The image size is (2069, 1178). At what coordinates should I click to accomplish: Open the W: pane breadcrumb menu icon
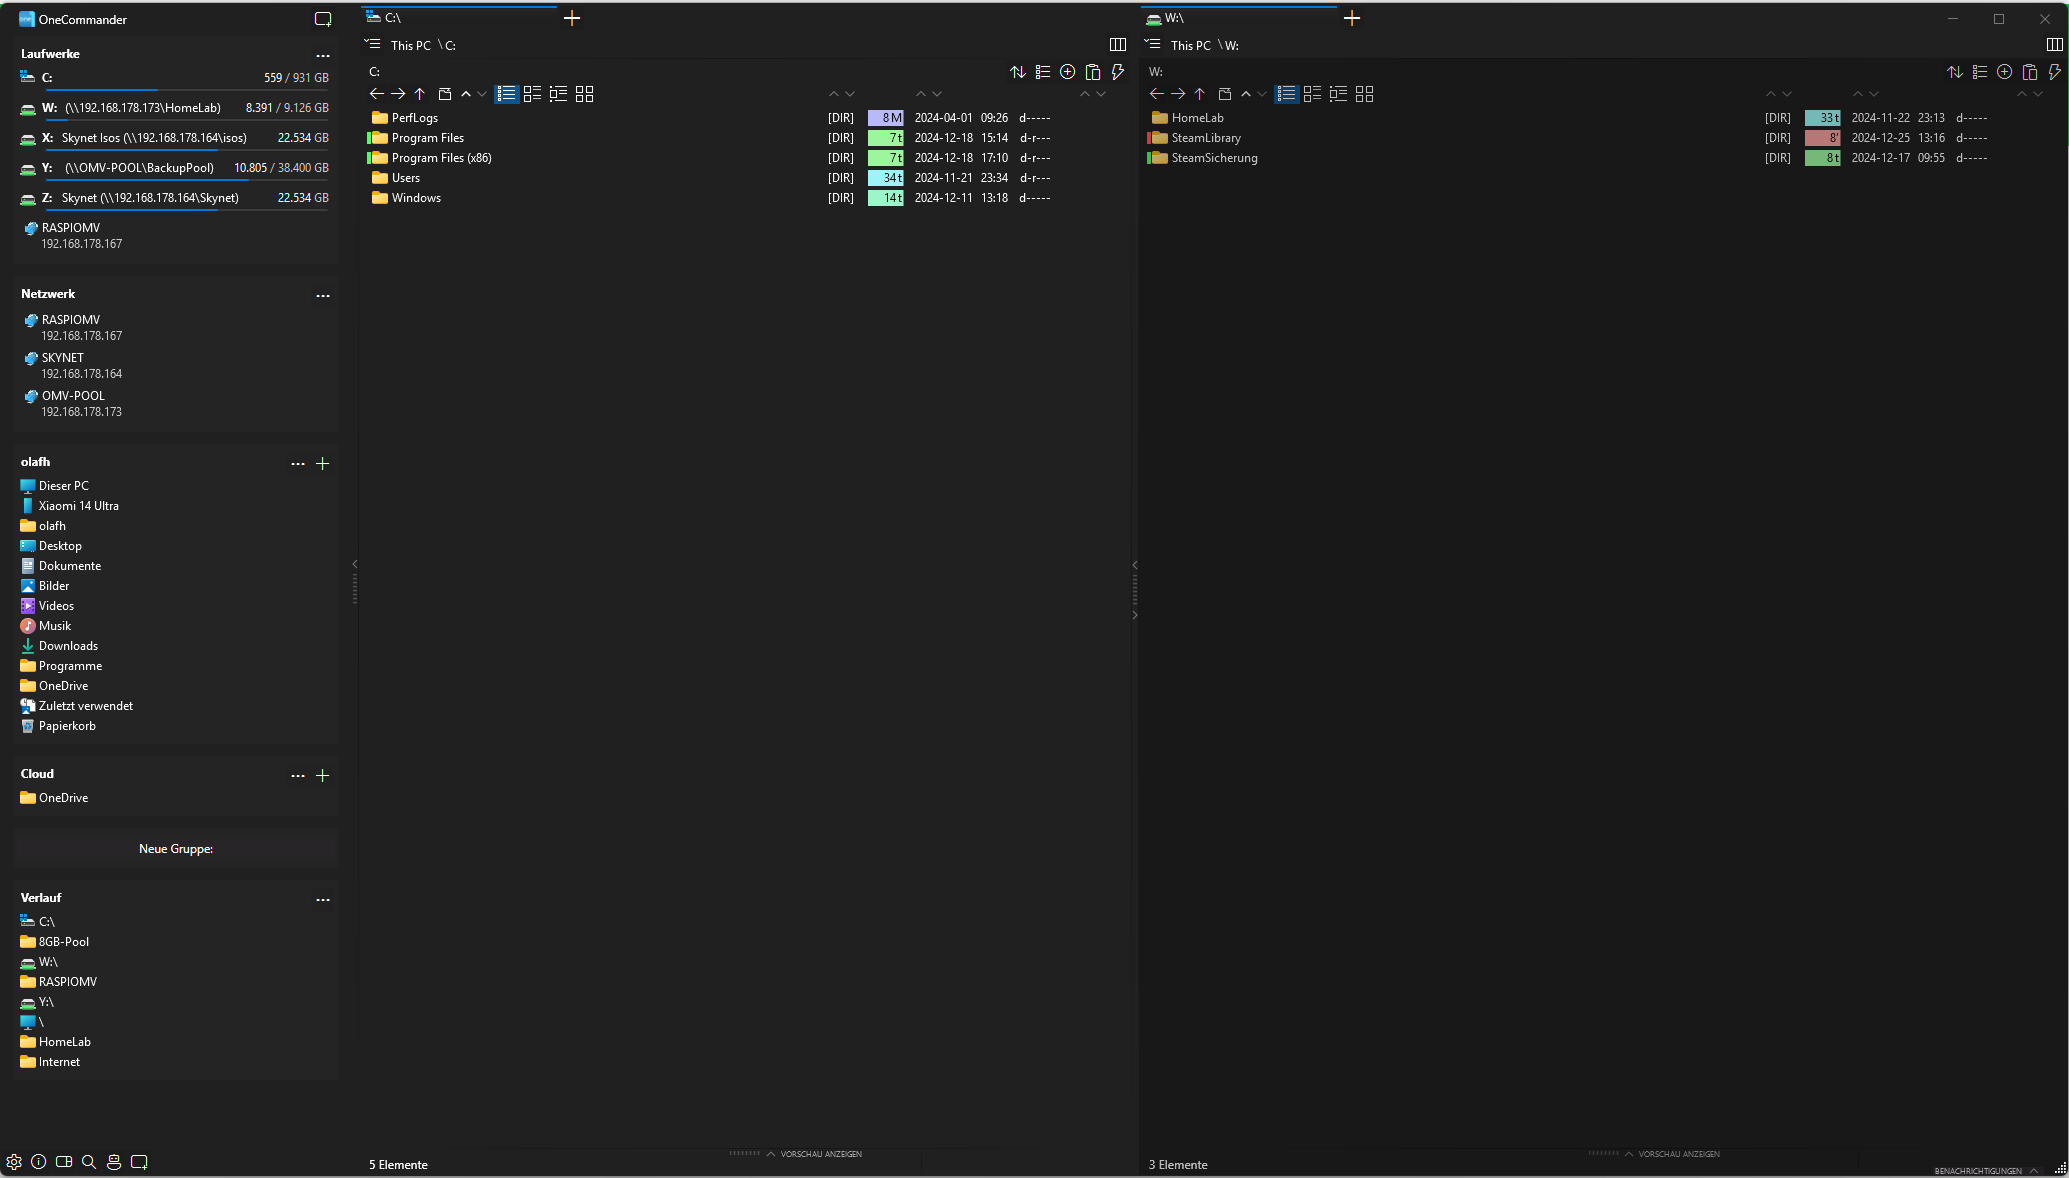point(1153,44)
